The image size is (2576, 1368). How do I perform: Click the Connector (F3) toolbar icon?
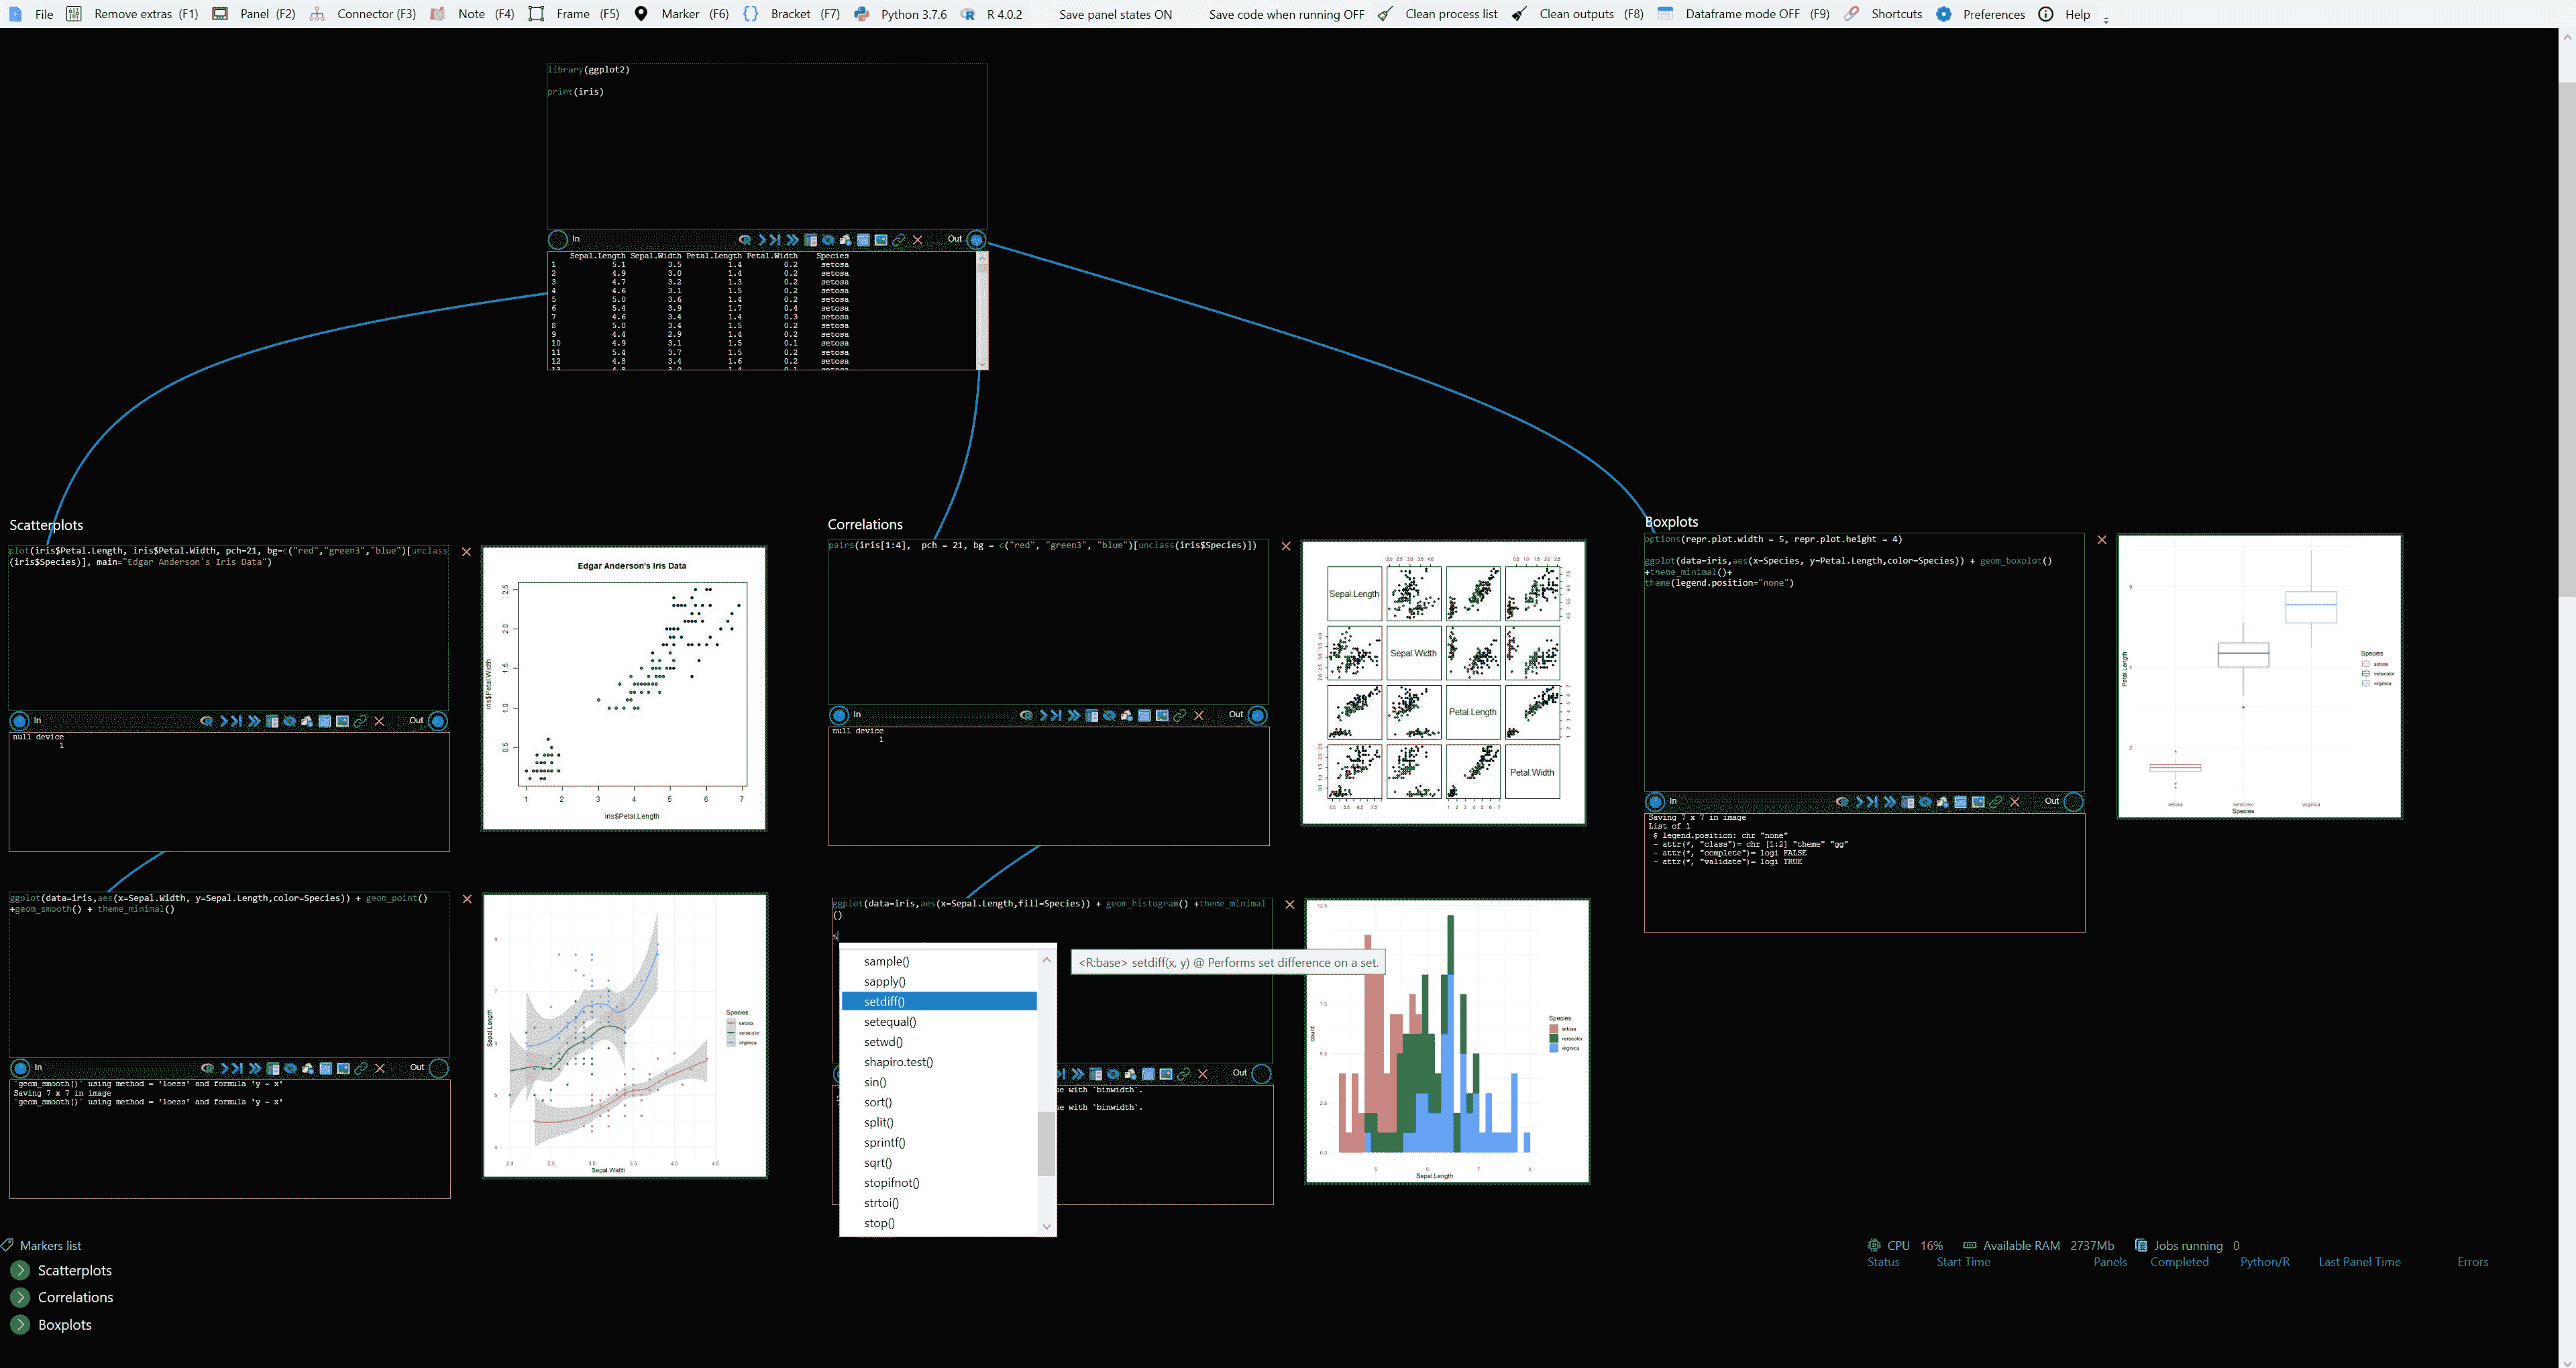(x=317, y=14)
